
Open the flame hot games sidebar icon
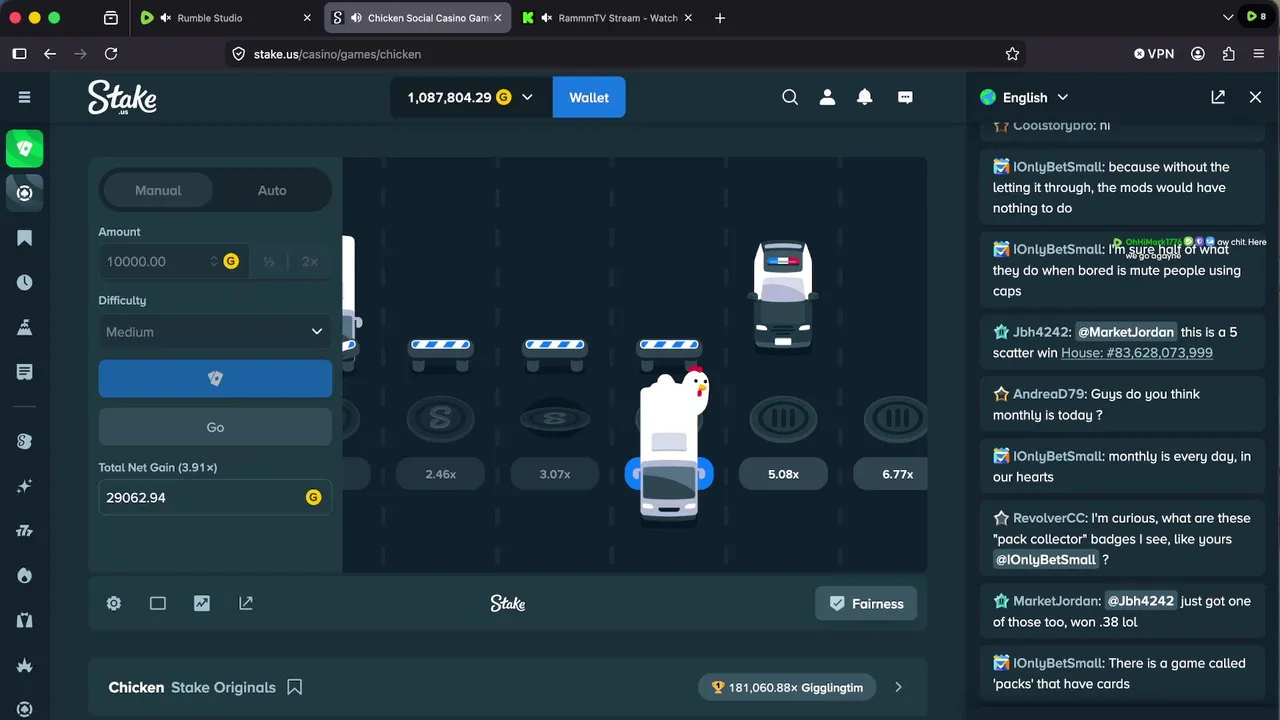click(25, 575)
